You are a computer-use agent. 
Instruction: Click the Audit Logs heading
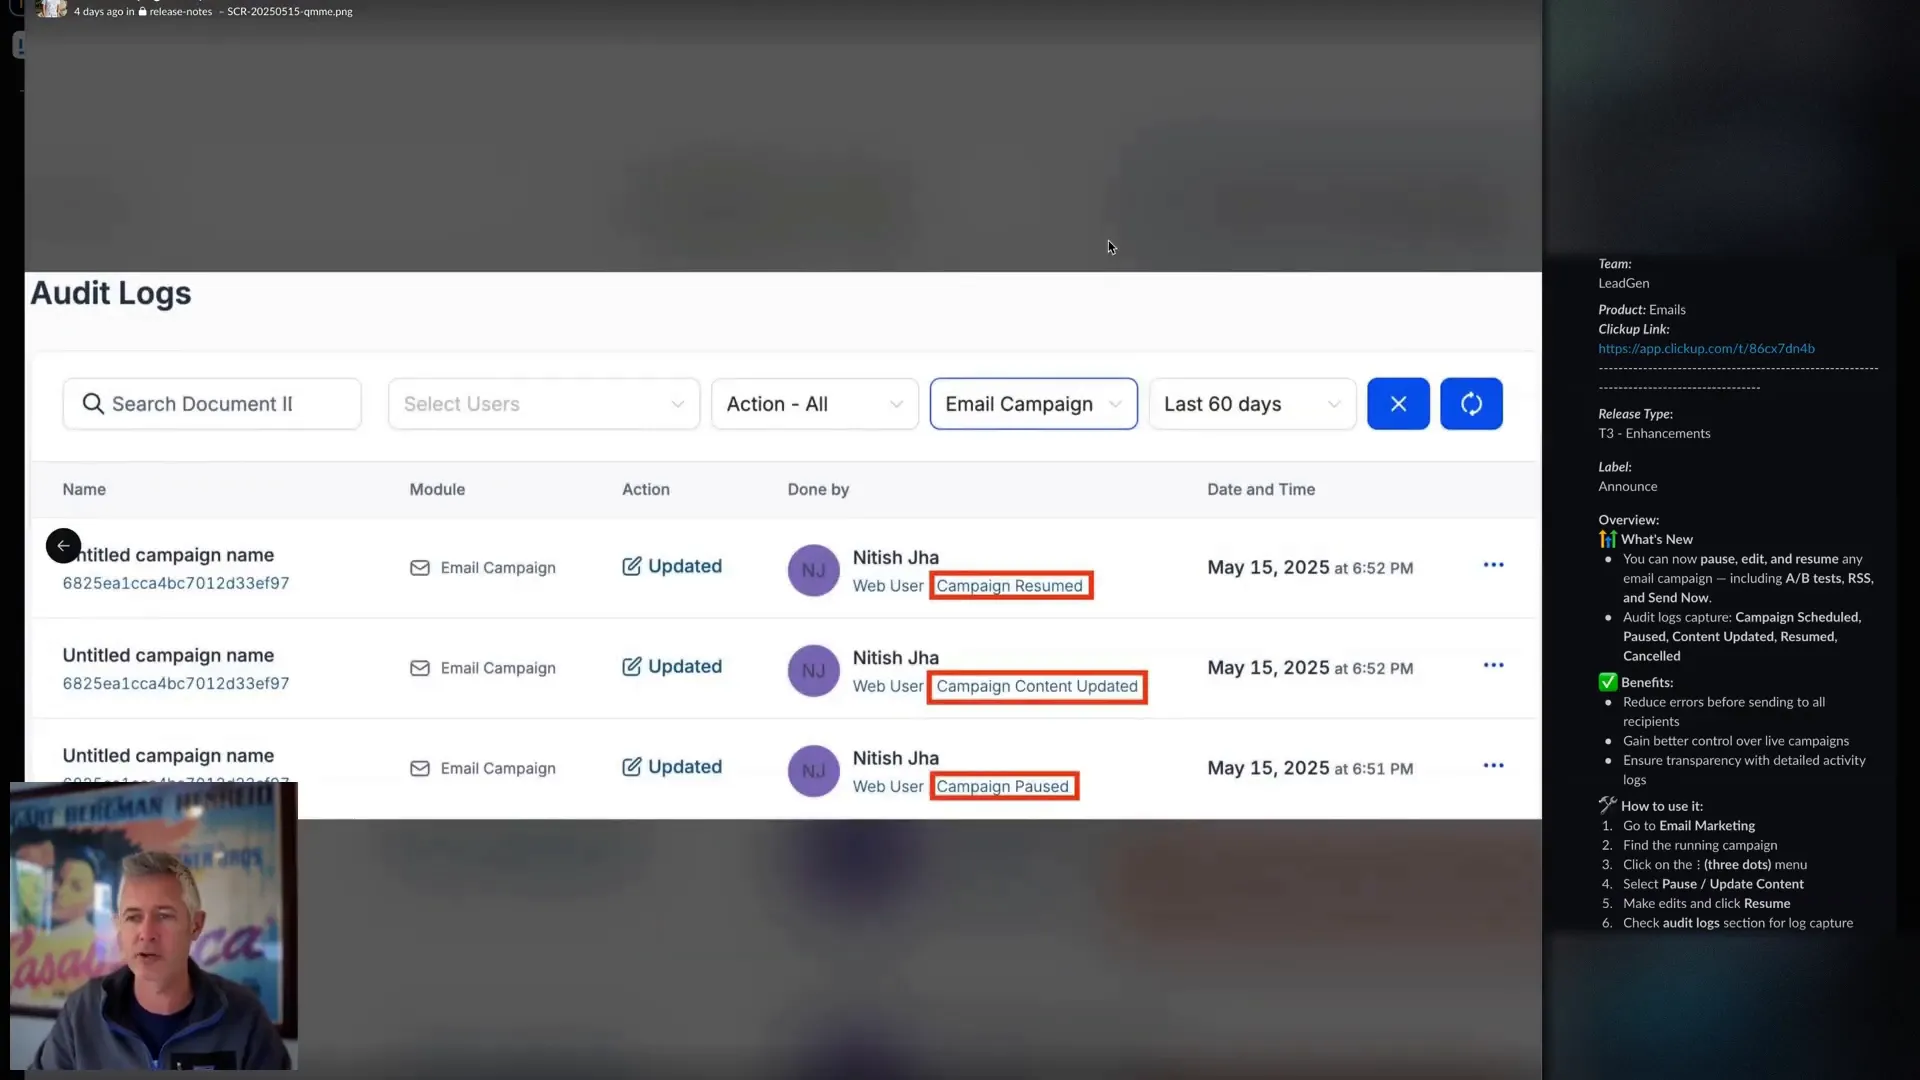111,293
